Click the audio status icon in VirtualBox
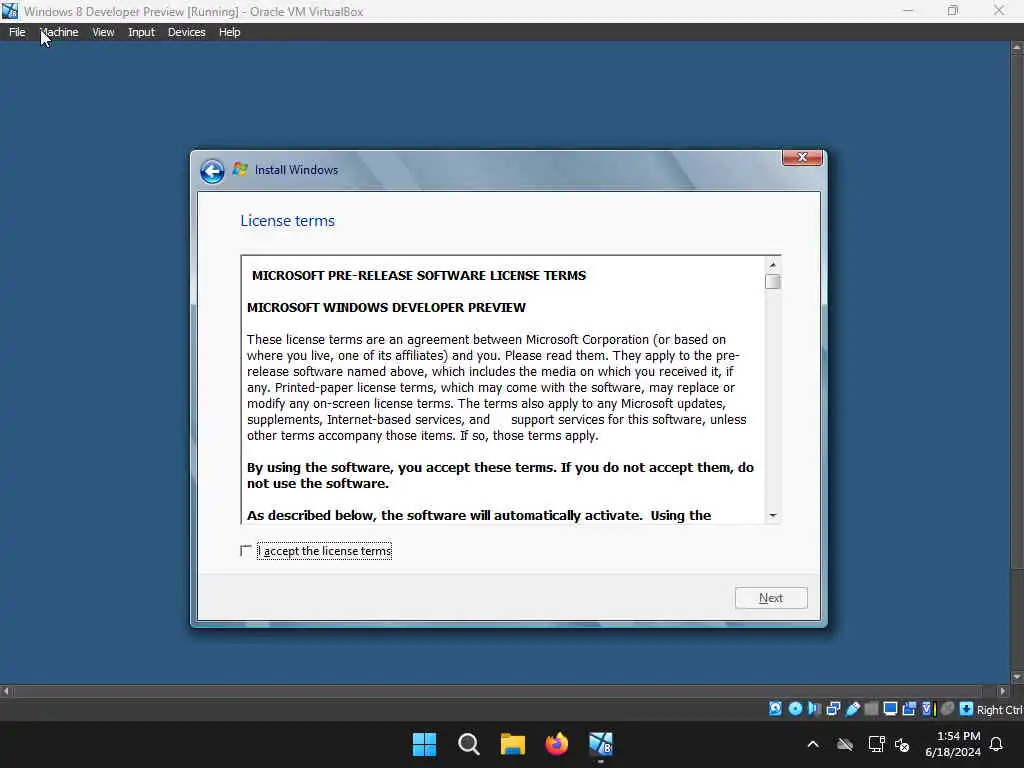 pos(814,709)
